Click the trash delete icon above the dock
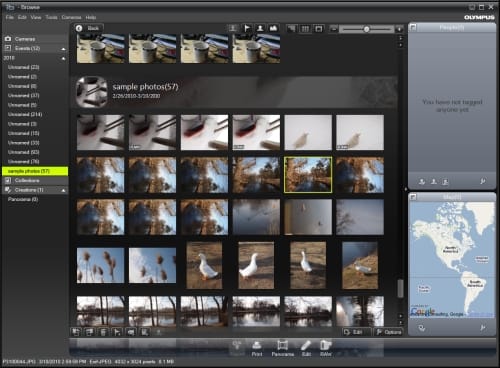This screenshot has height=368, width=500. 103,332
